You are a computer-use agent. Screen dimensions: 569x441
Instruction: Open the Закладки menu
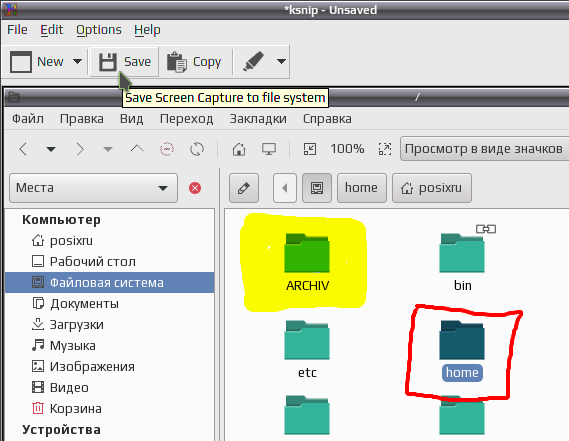[x=258, y=119]
